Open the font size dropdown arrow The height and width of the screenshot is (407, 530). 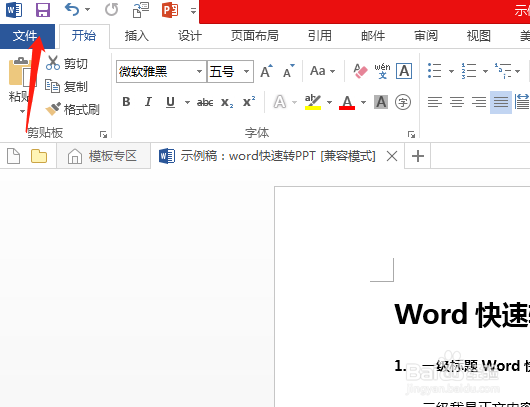tap(247, 72)
